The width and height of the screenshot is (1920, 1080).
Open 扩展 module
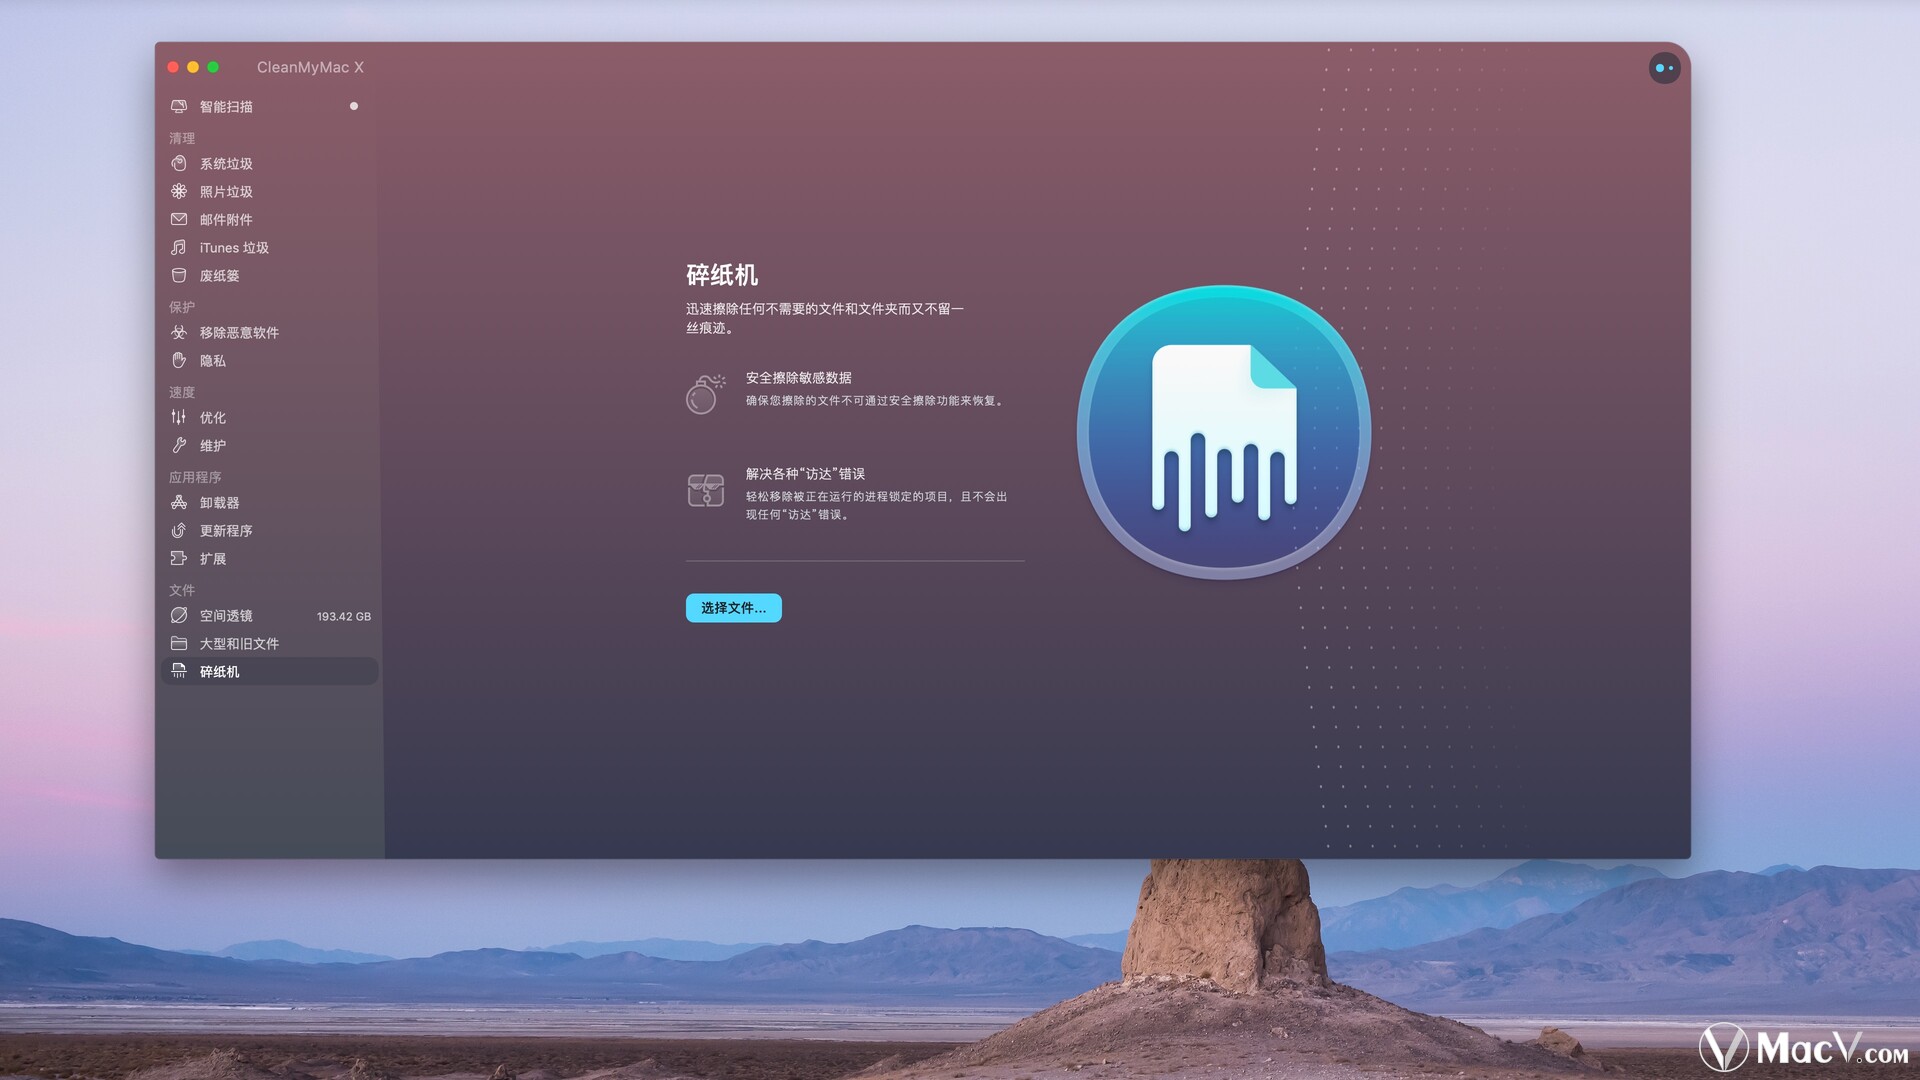(269, 558)
